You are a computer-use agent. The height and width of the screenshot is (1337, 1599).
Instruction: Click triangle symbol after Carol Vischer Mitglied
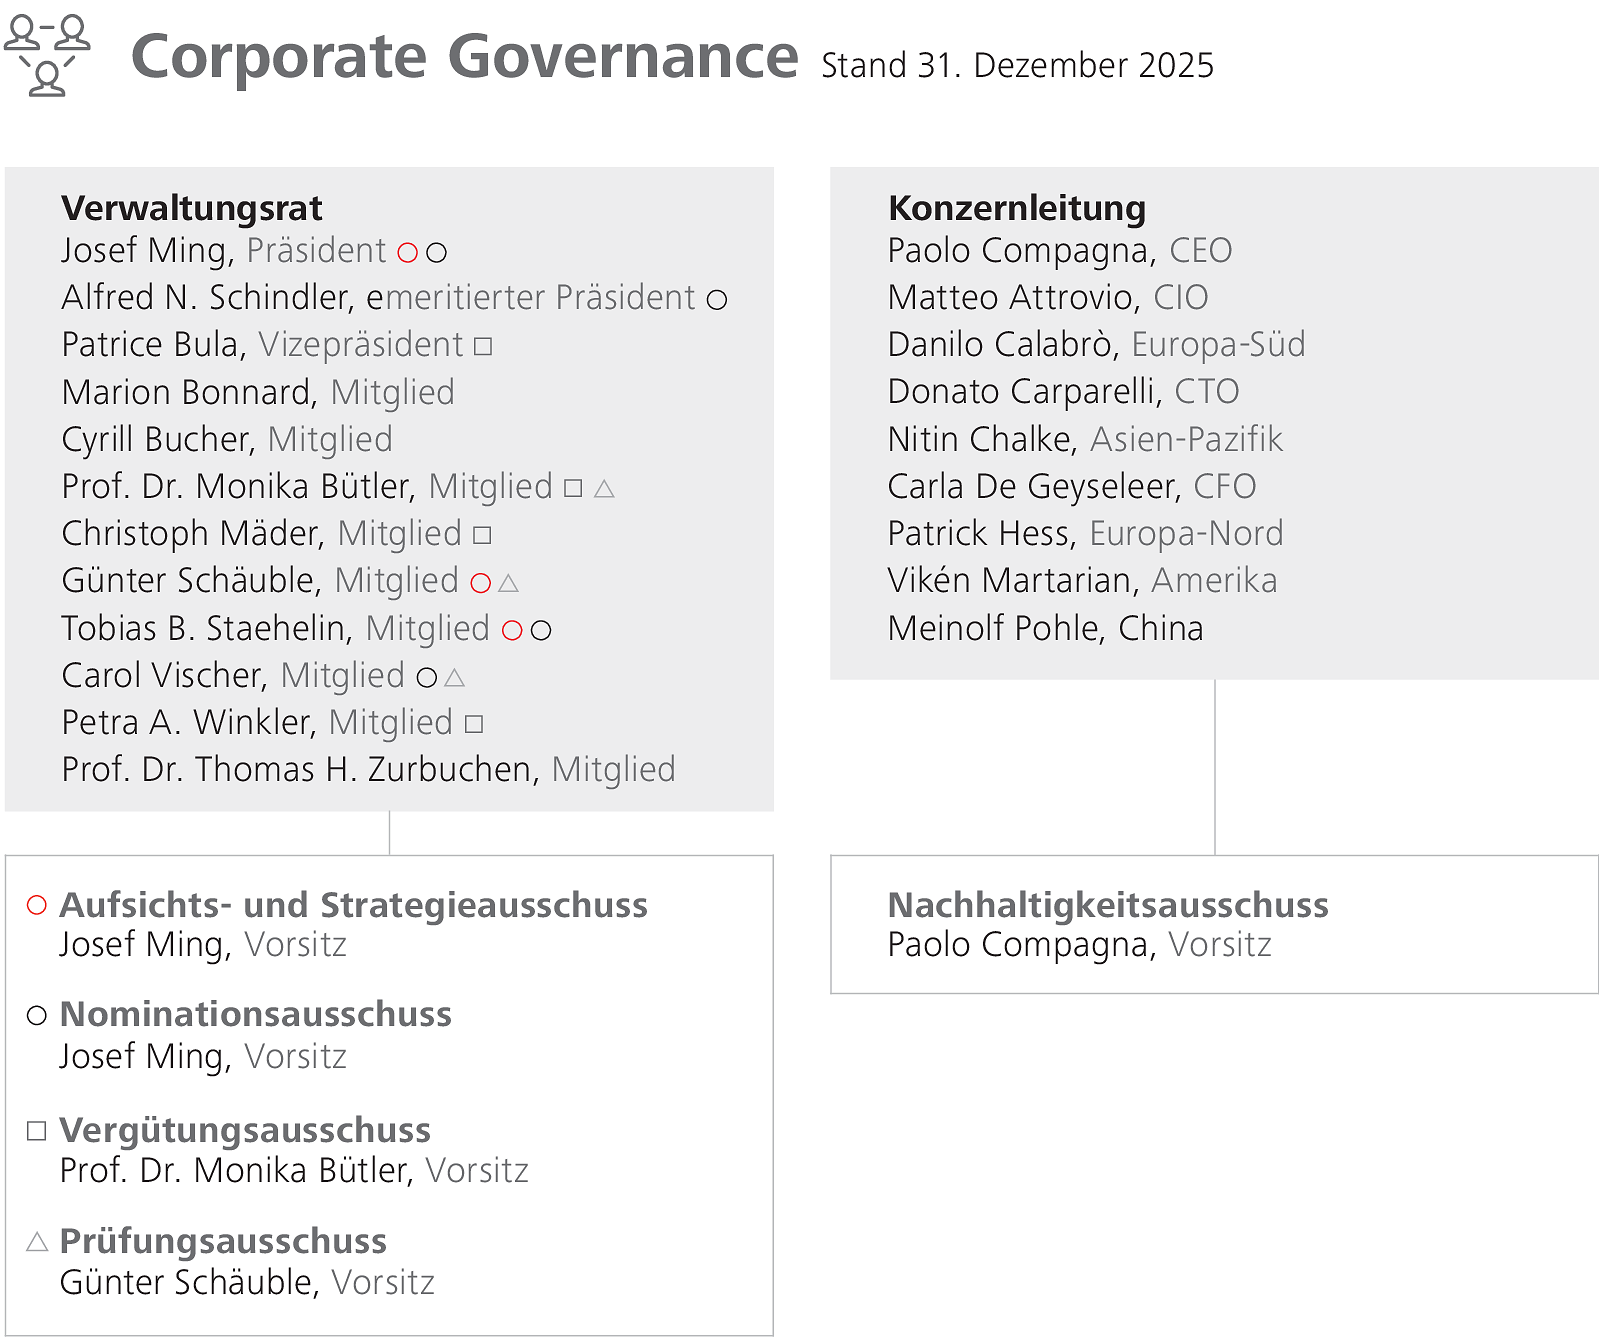pyautogui.click(x=455, y=678)
